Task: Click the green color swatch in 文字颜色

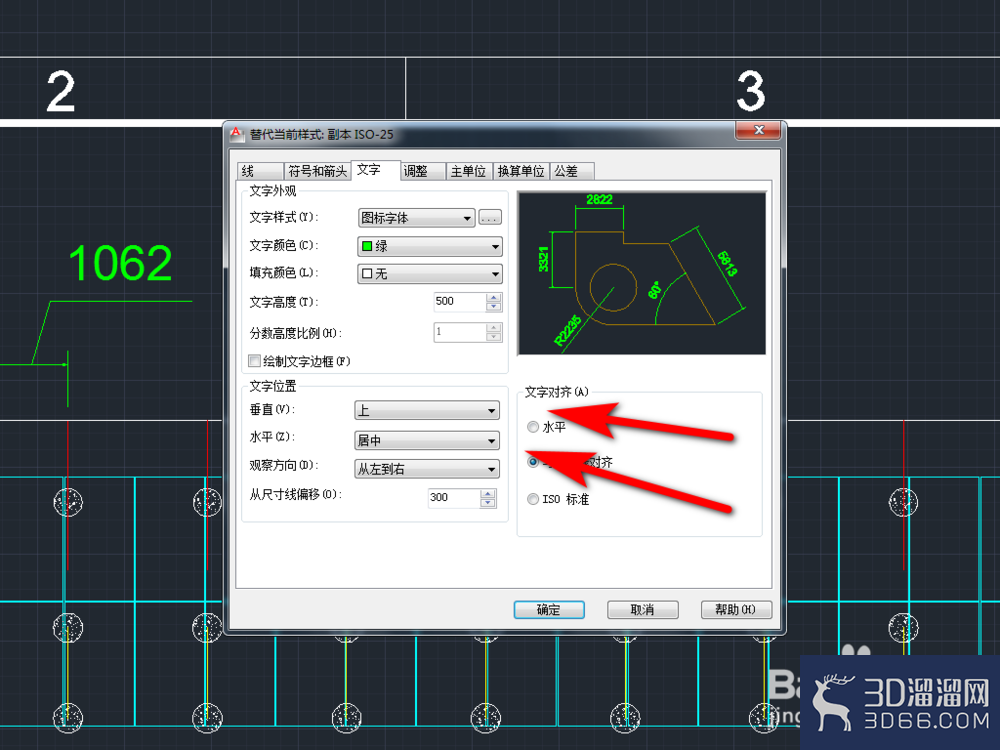Action: click(x=367, y=246)
